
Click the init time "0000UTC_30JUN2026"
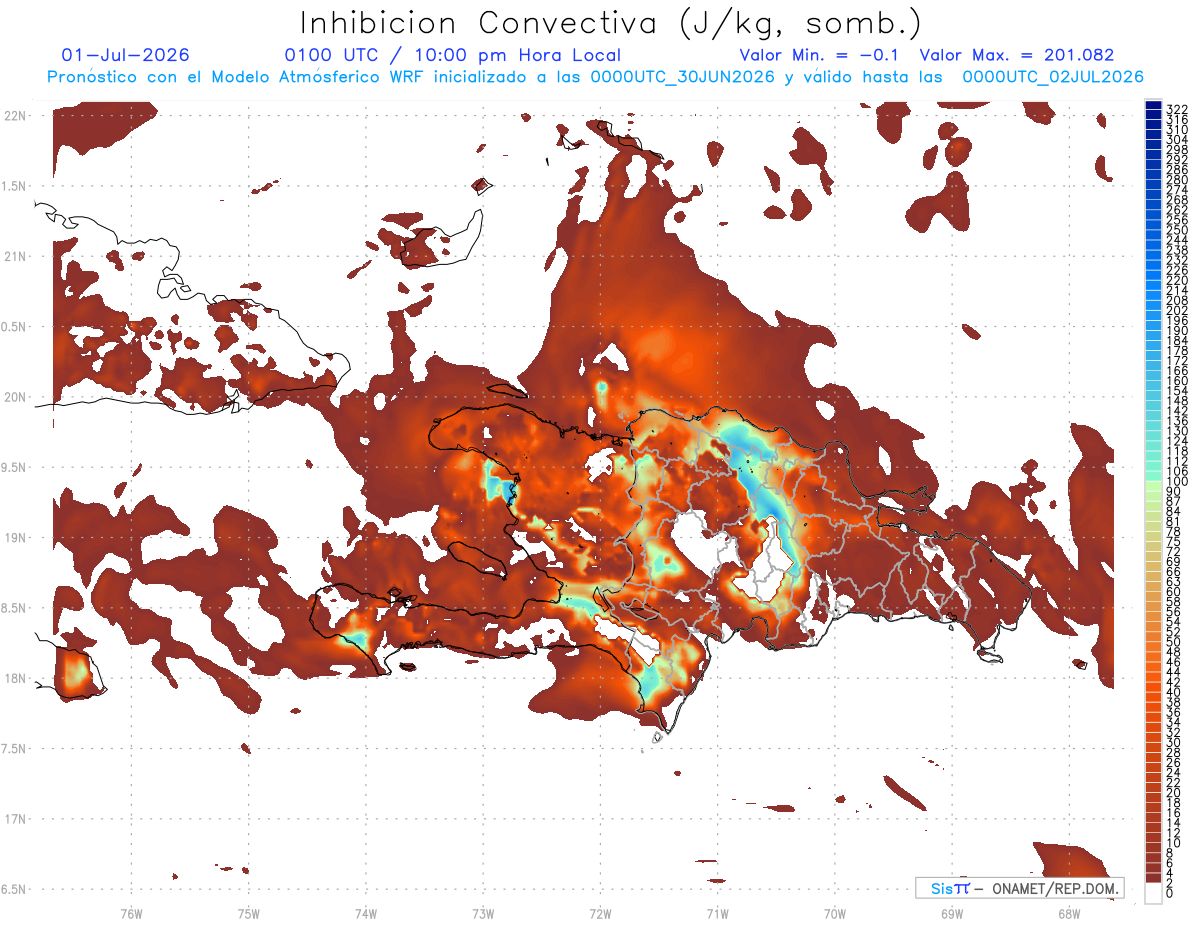coord(682,77)
